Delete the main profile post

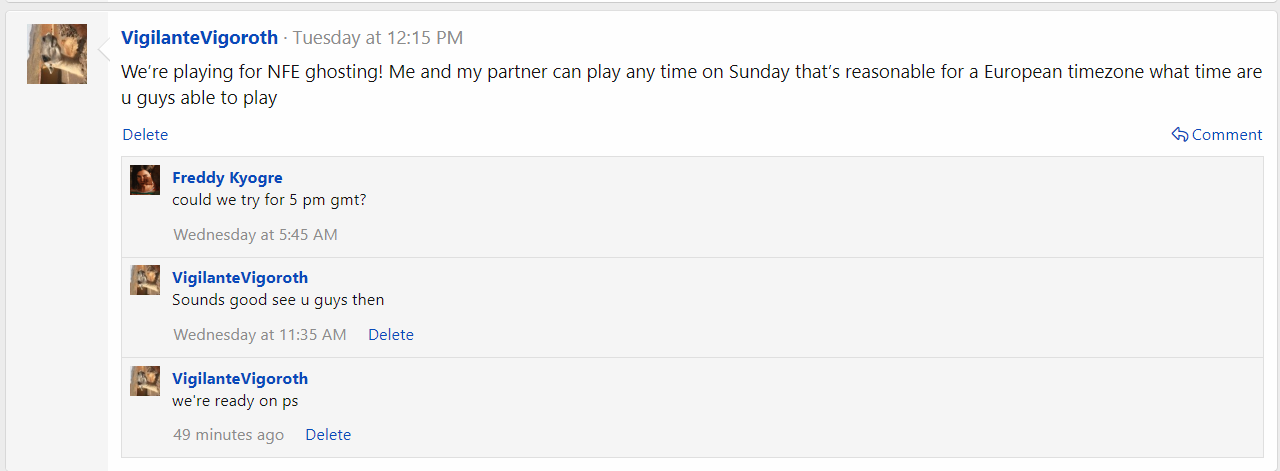[x=145, y=135]
